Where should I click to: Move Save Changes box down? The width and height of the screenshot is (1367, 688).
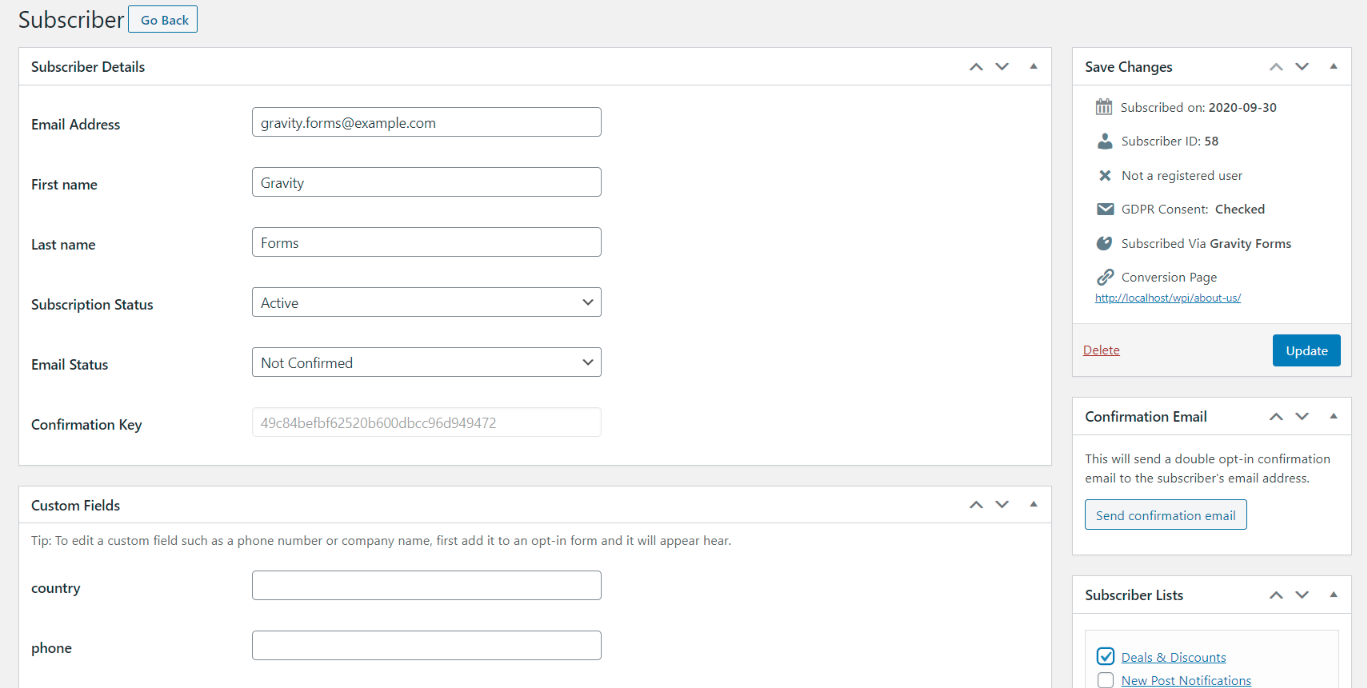pos(1302,67)
